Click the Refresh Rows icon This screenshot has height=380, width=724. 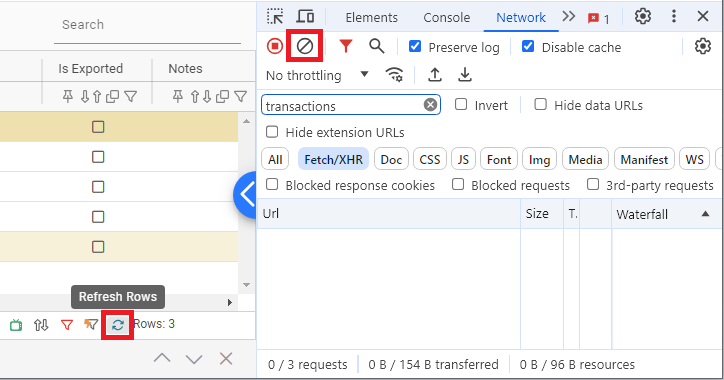(x=118, y=325)
